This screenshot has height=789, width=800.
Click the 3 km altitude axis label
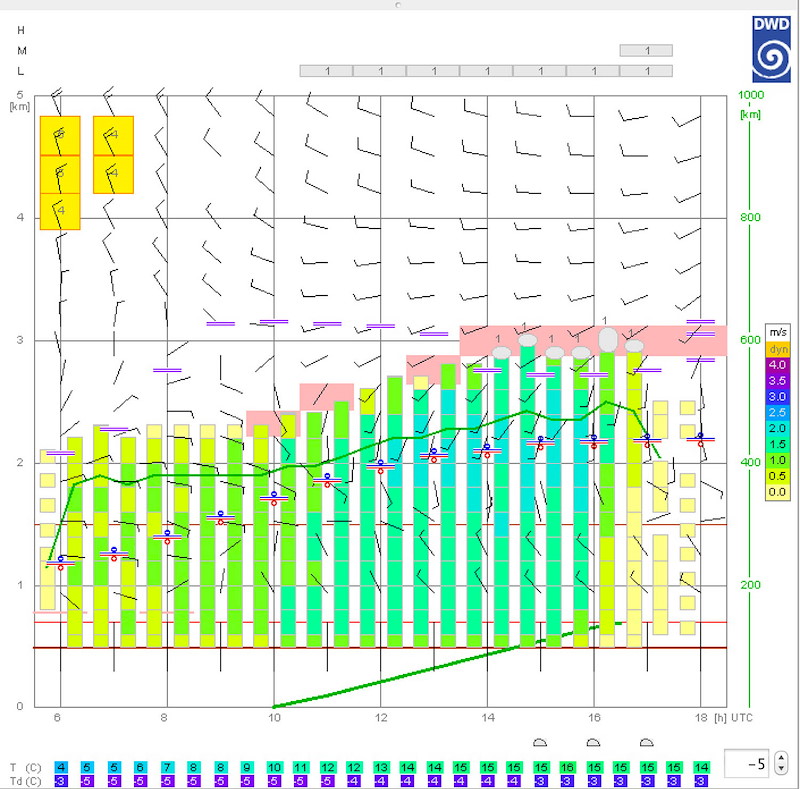pos(20,340)
